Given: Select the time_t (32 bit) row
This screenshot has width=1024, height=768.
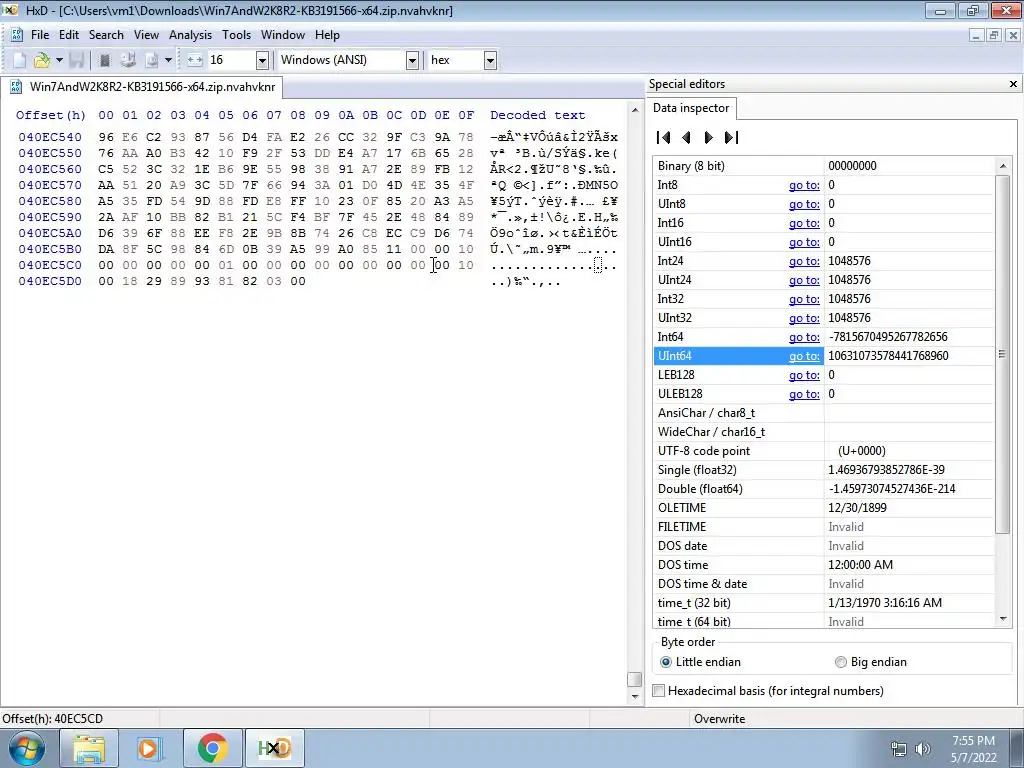Looking at the screenshot, I should (x=824, y=603).
